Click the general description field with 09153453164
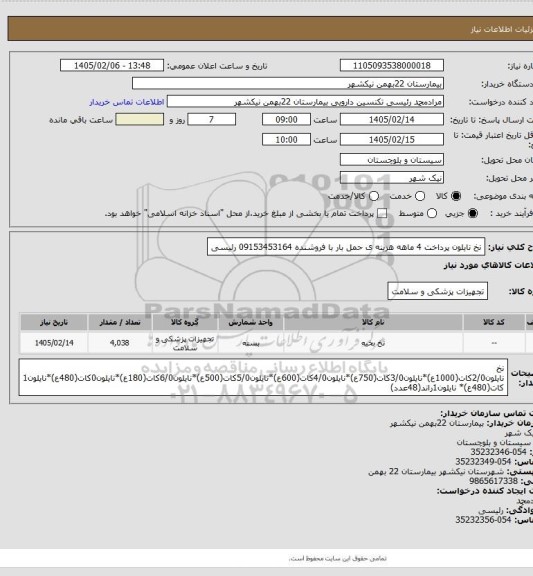The height and width of the screenshot is (576, 533). point(346,247)
